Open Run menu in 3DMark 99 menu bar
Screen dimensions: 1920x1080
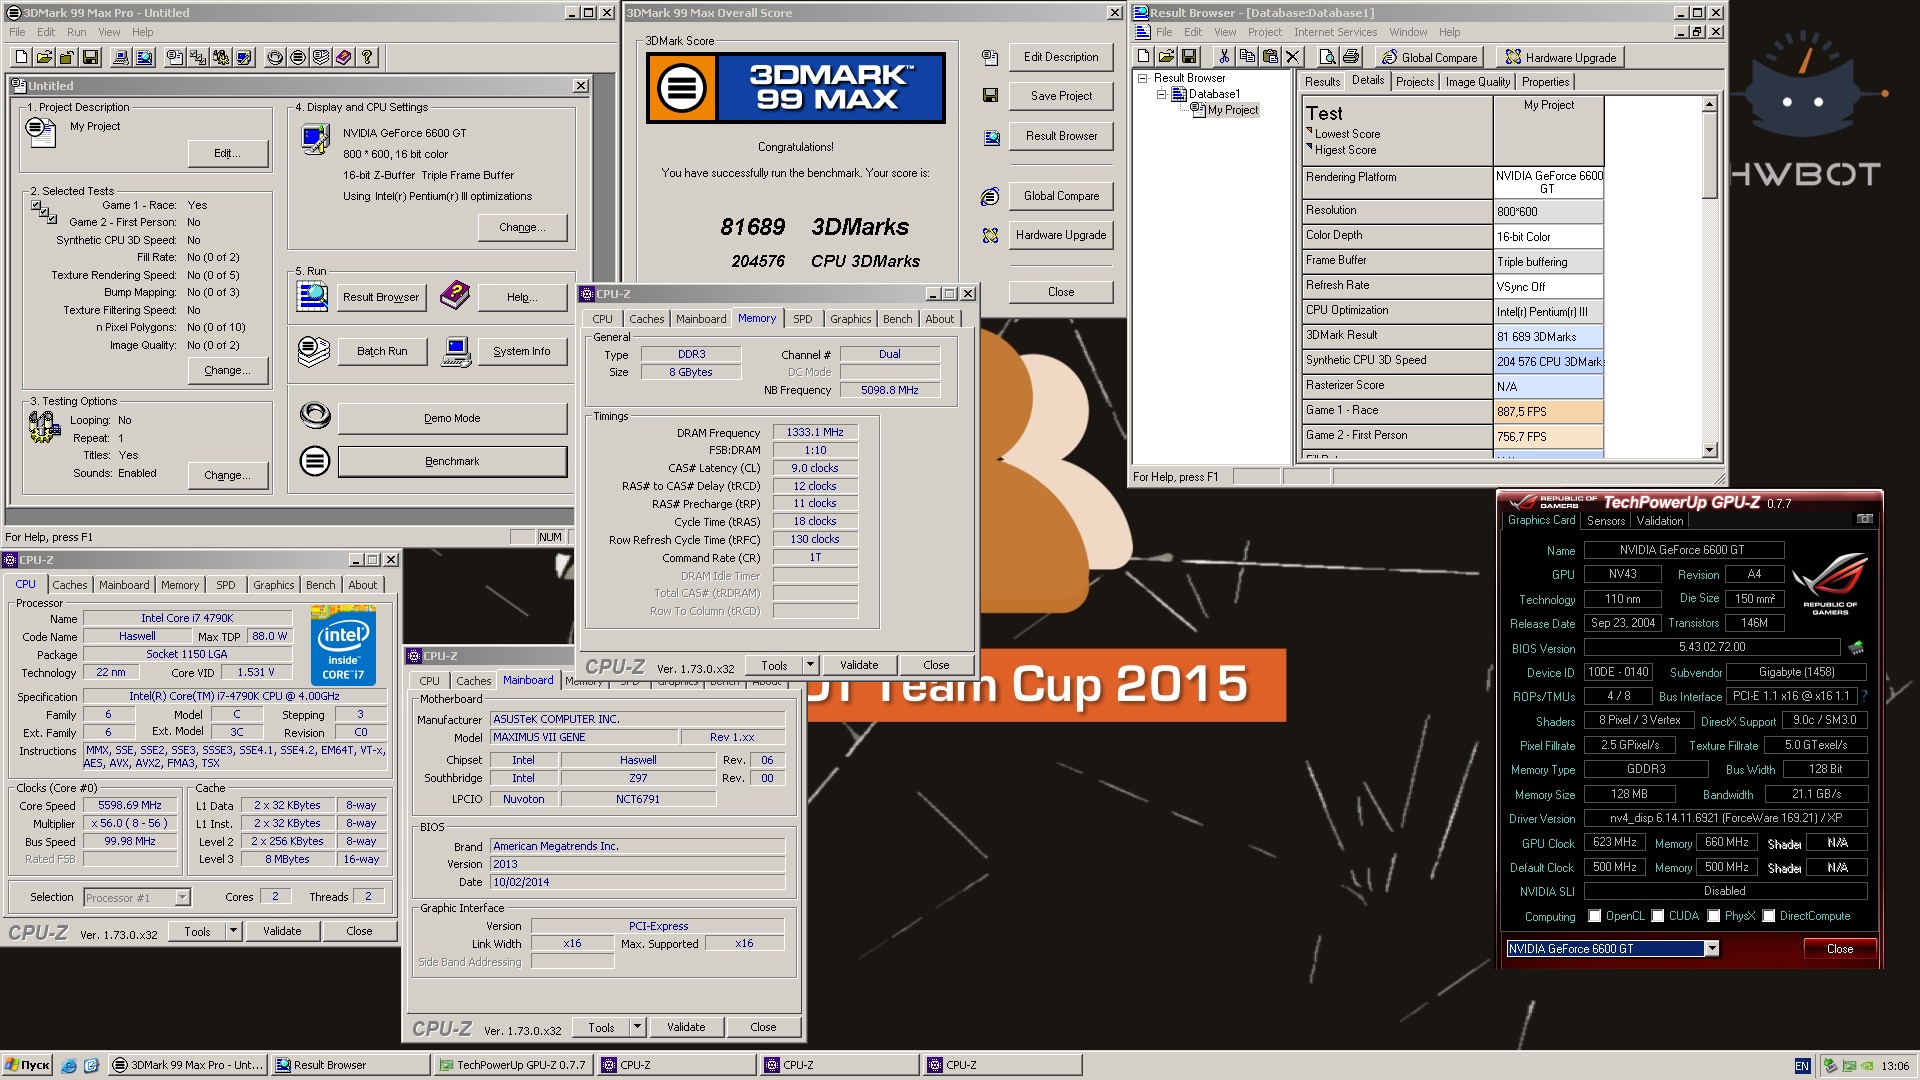coord(76,32)
